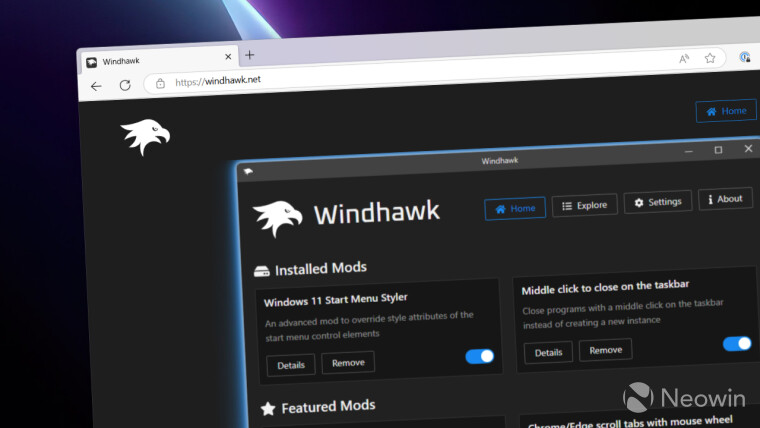
Task: Open Details for Windows 11 Start Menu Styler
Action: coord(291,365)
